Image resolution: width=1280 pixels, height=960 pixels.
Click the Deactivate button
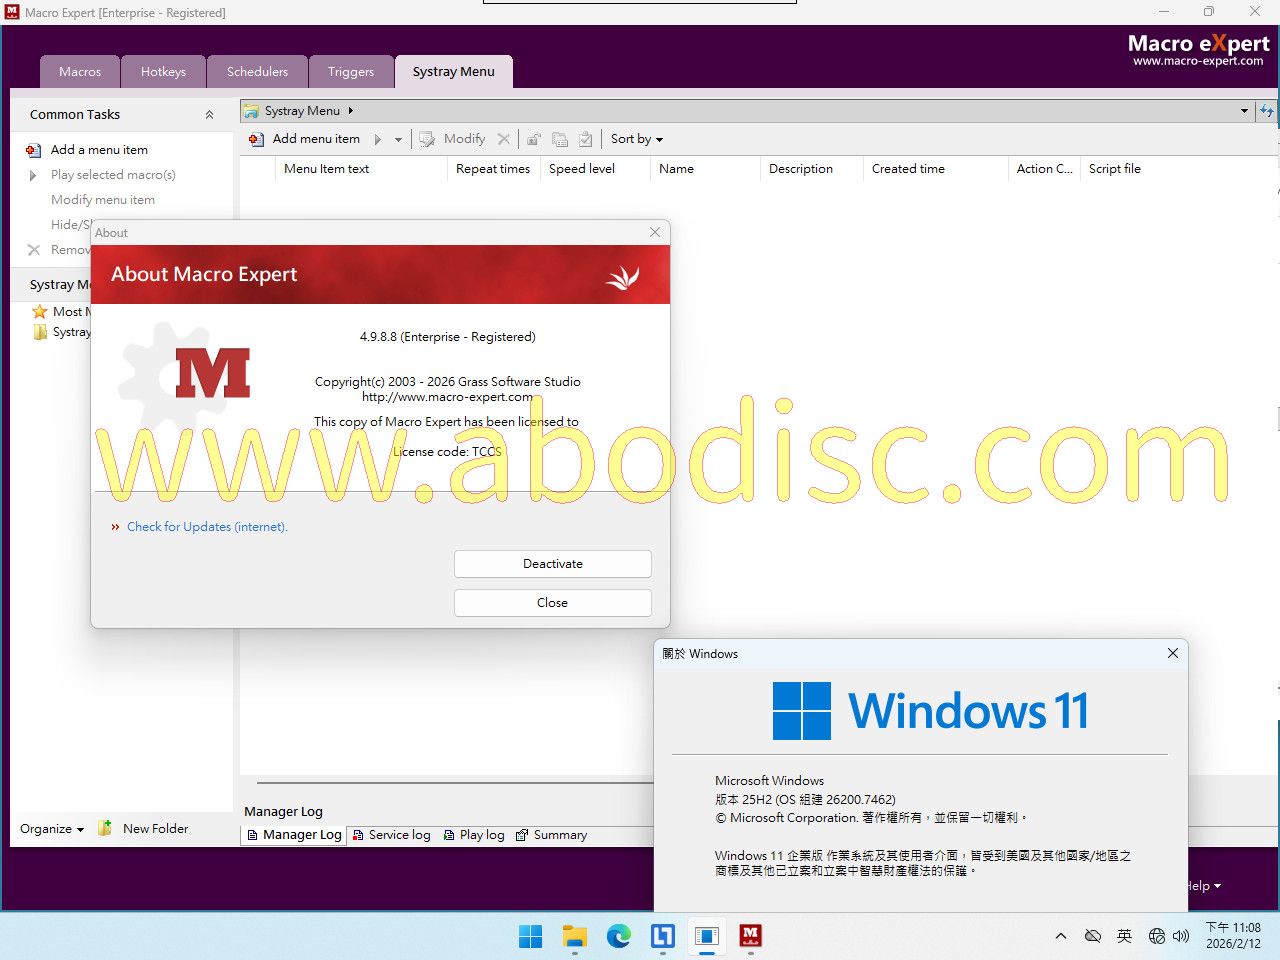tap(552, 564)
